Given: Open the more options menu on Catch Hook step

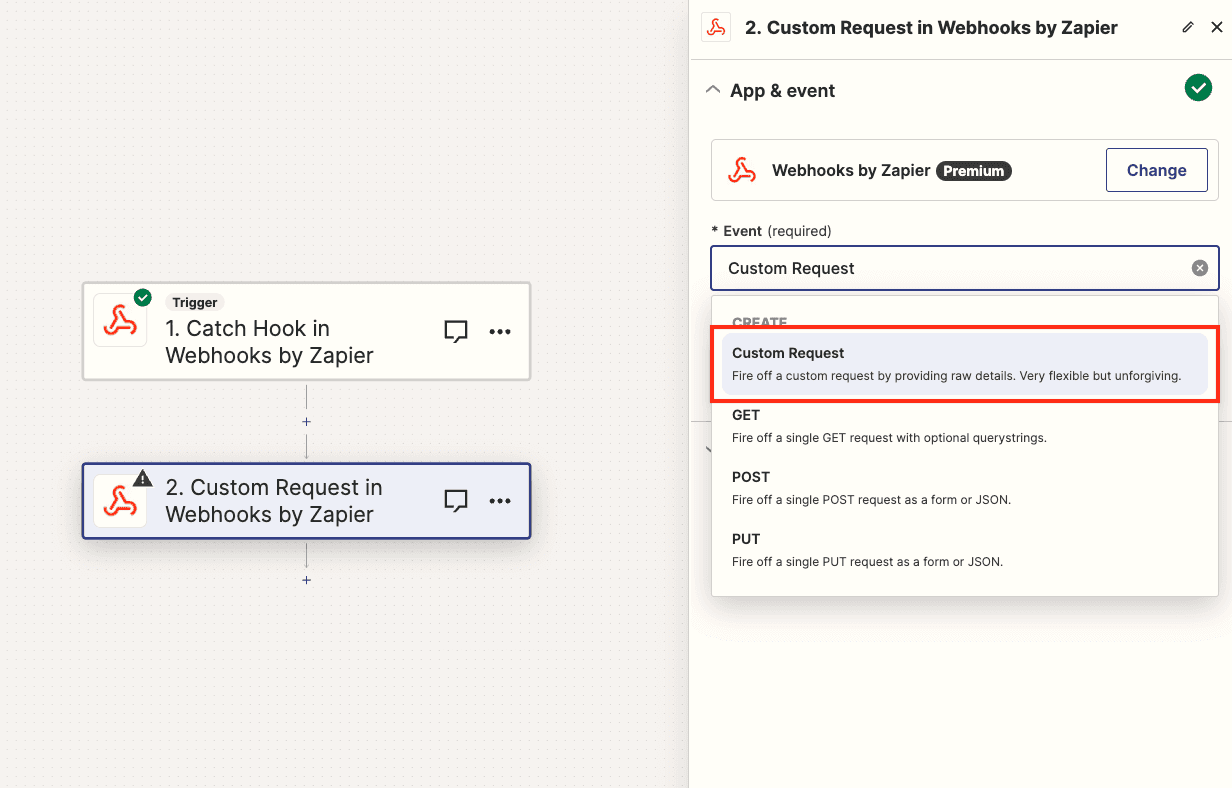Looking at the screenshot, I should tap(500, 332).
